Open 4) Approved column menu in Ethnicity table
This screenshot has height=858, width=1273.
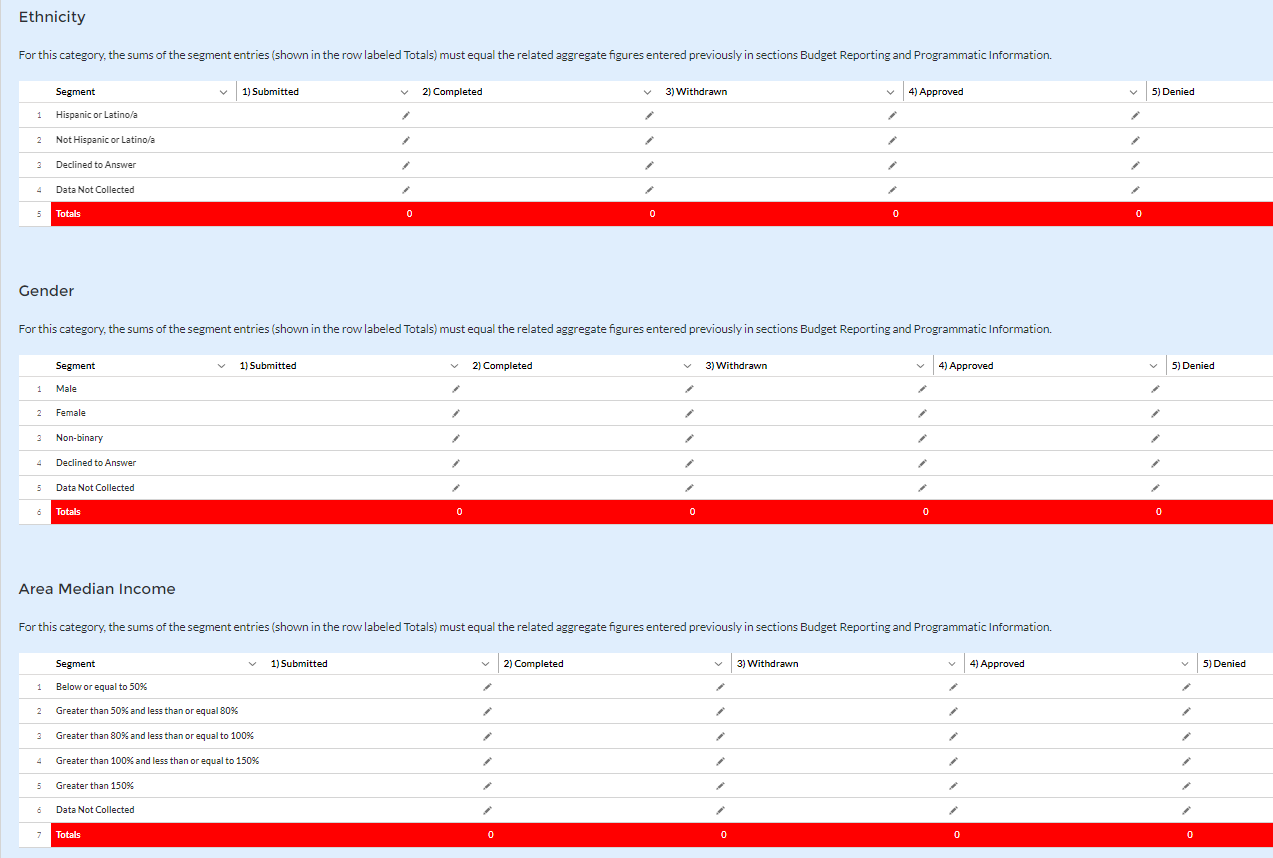coord(1134,92)
